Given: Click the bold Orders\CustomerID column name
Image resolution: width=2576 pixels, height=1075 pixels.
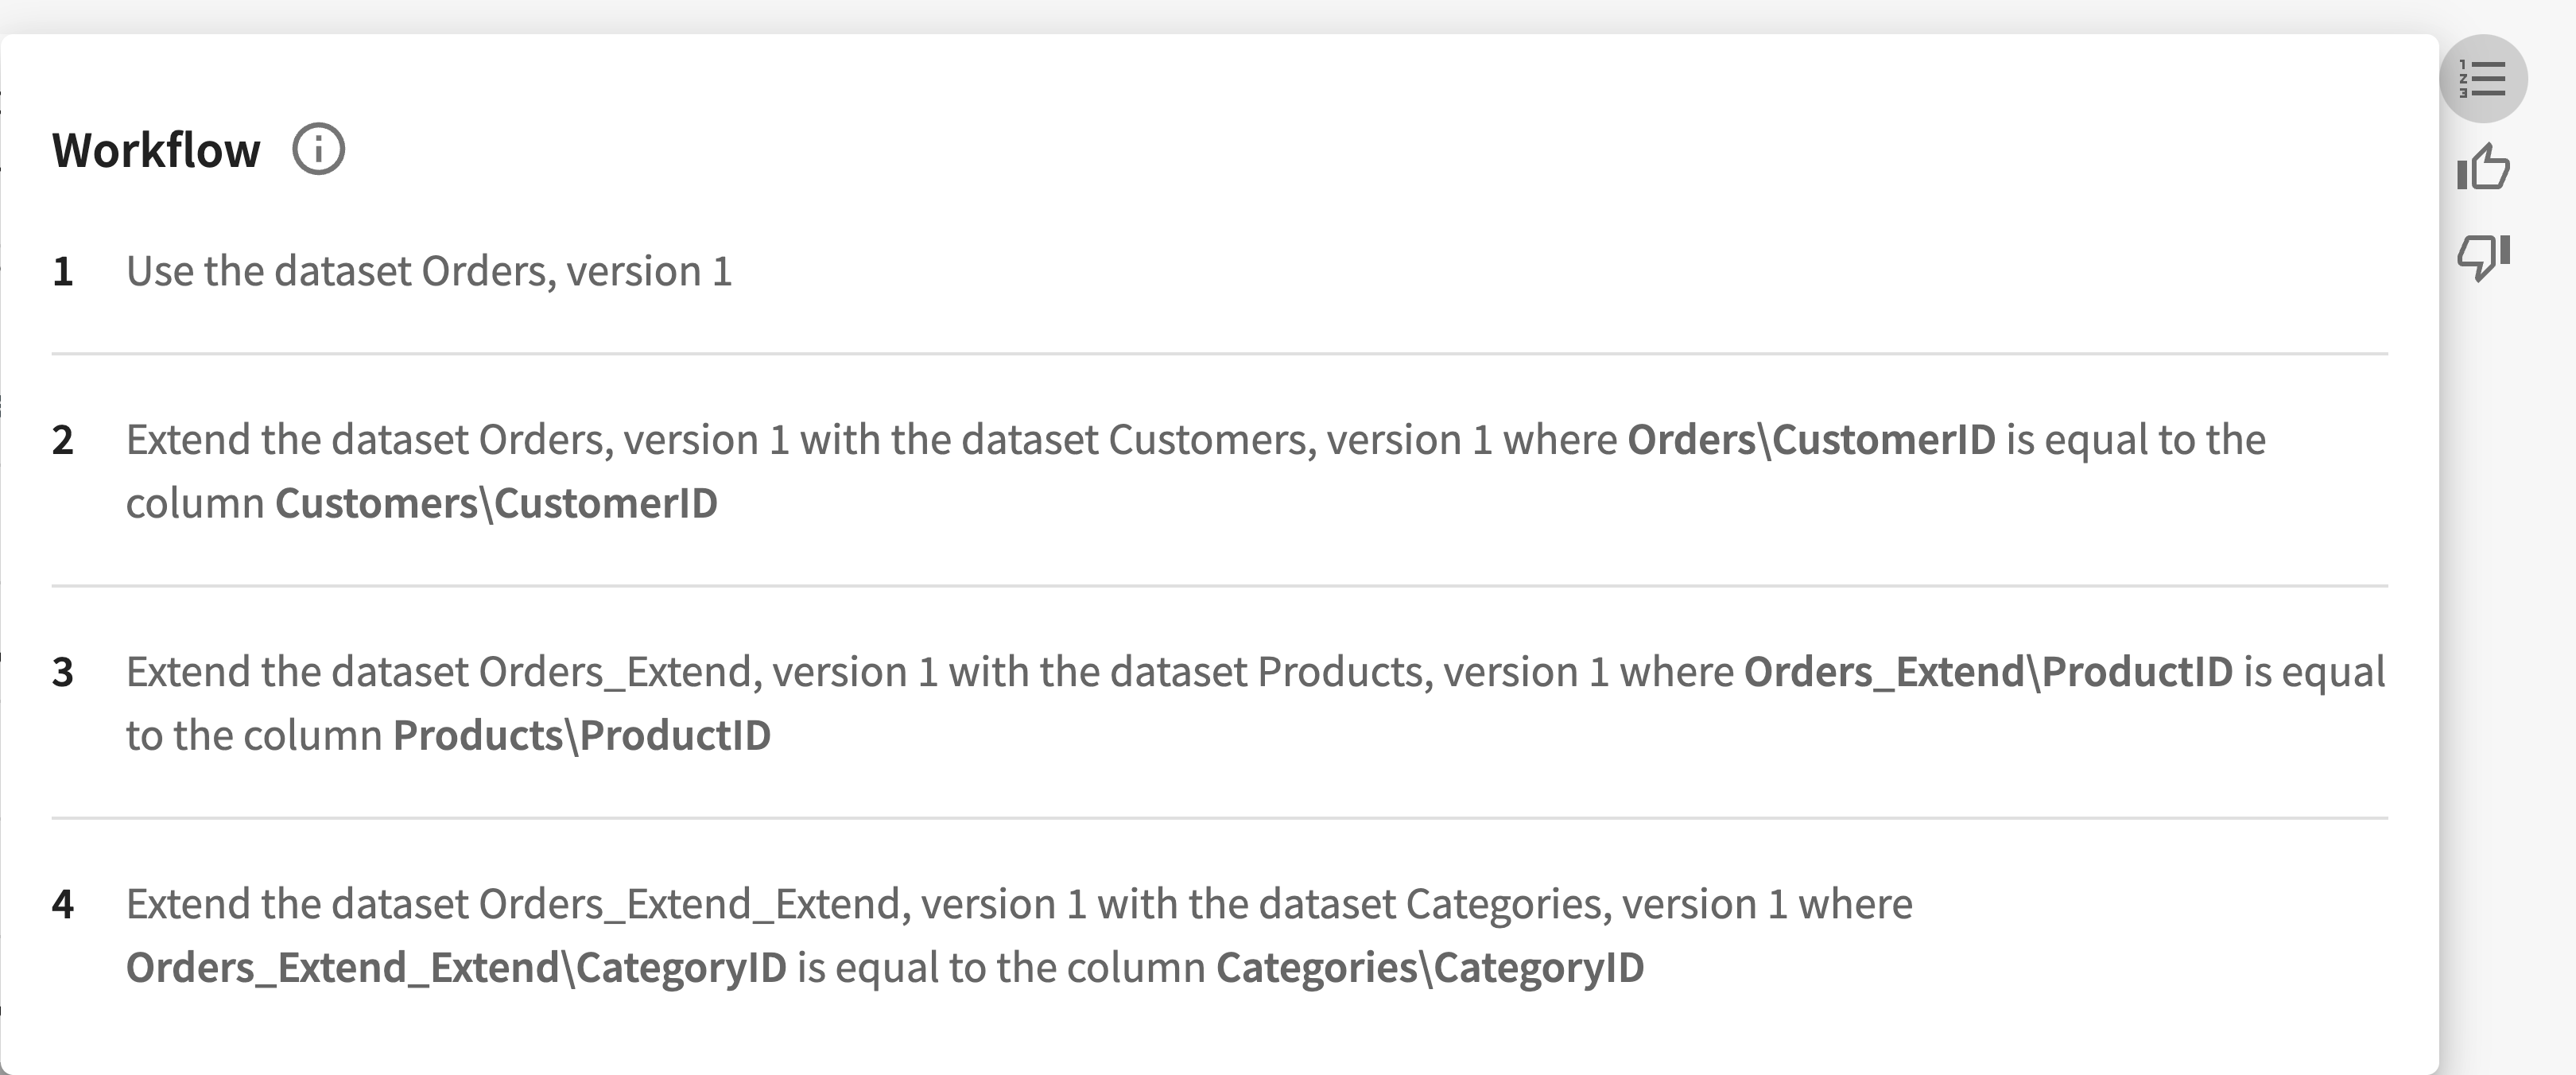Looking at the screenshot, I should tap(1811, 440).
